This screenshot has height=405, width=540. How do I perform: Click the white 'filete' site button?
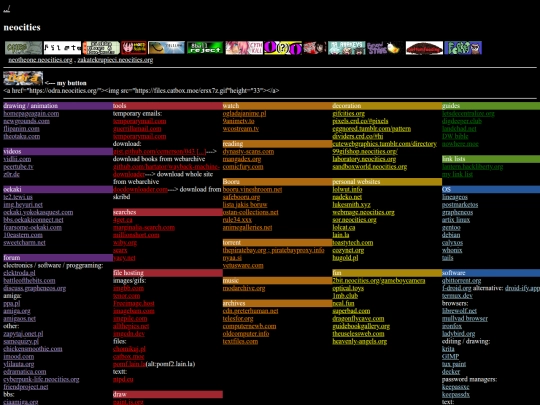pyautogui.click(x=62, y=48)
